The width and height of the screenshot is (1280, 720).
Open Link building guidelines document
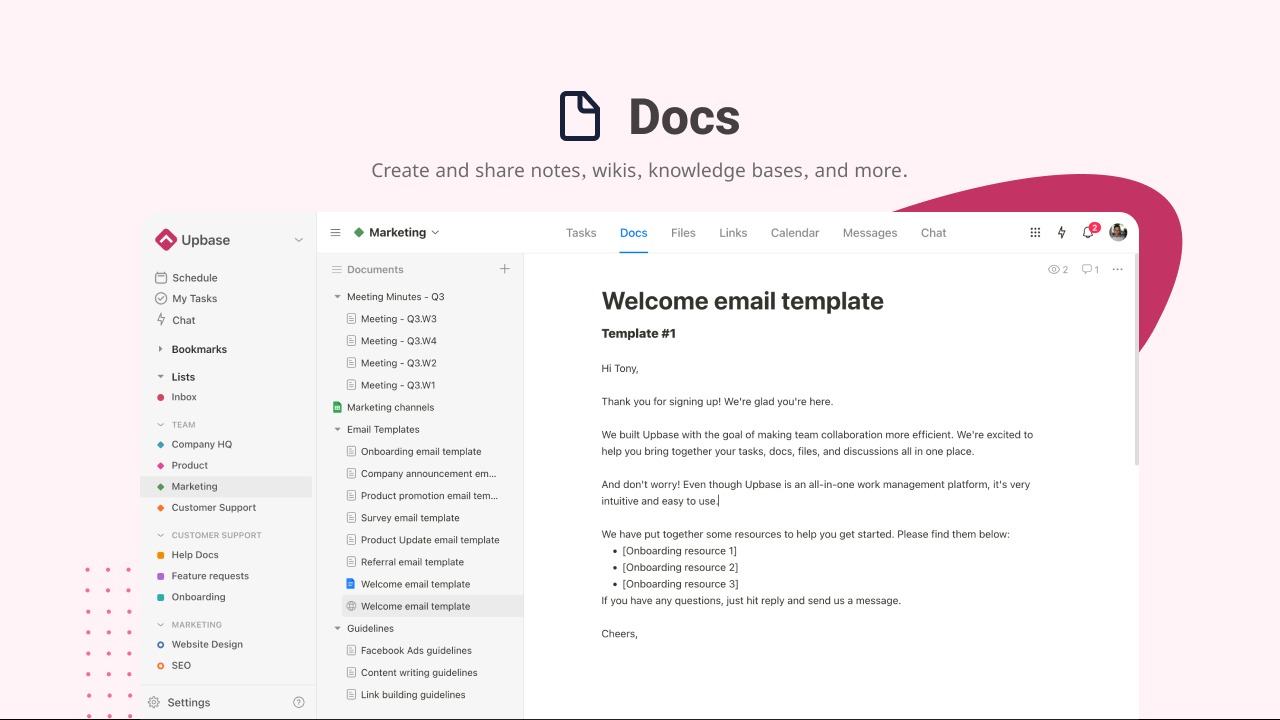pyautogui.click(x=405, y=695)
